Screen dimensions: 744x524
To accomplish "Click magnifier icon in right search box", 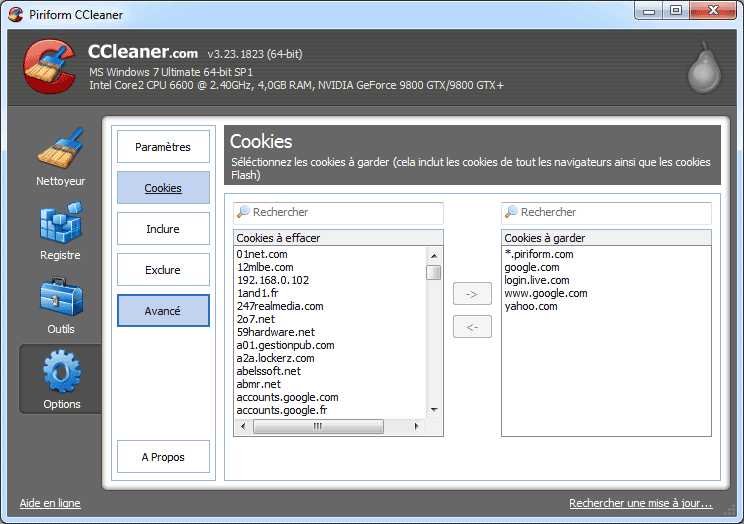I will pyautogui.click(x=511, y=212).
